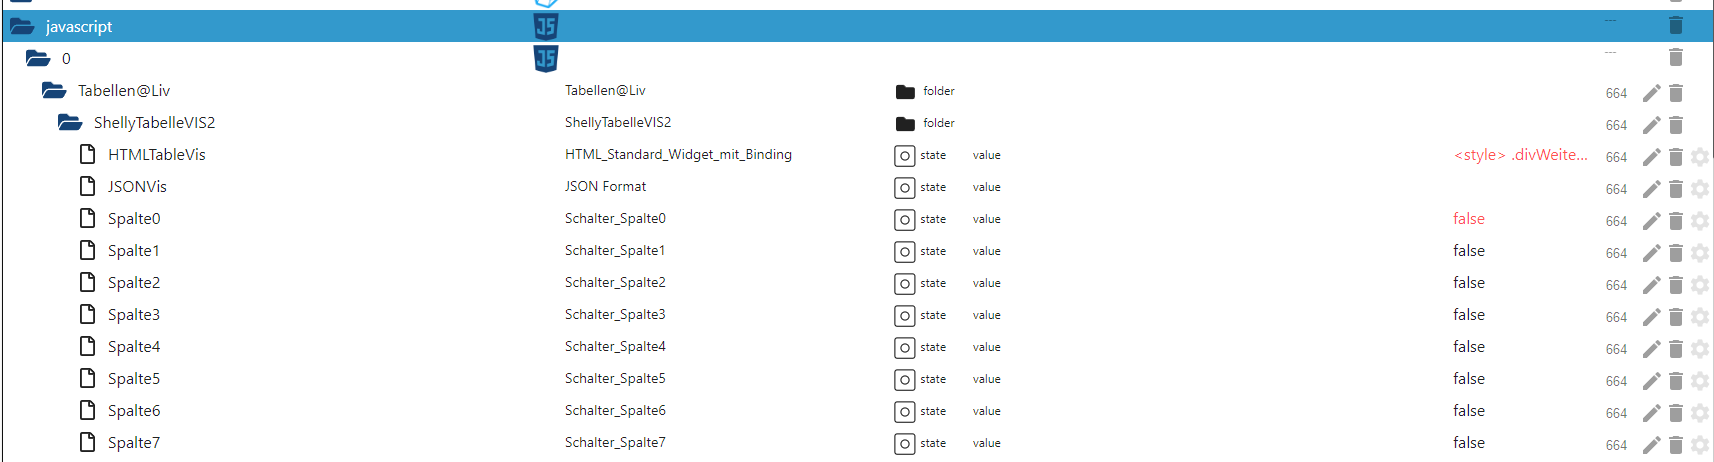Collapse the ShellyTabelleVIS2 folder

click(x=70, y=123)
